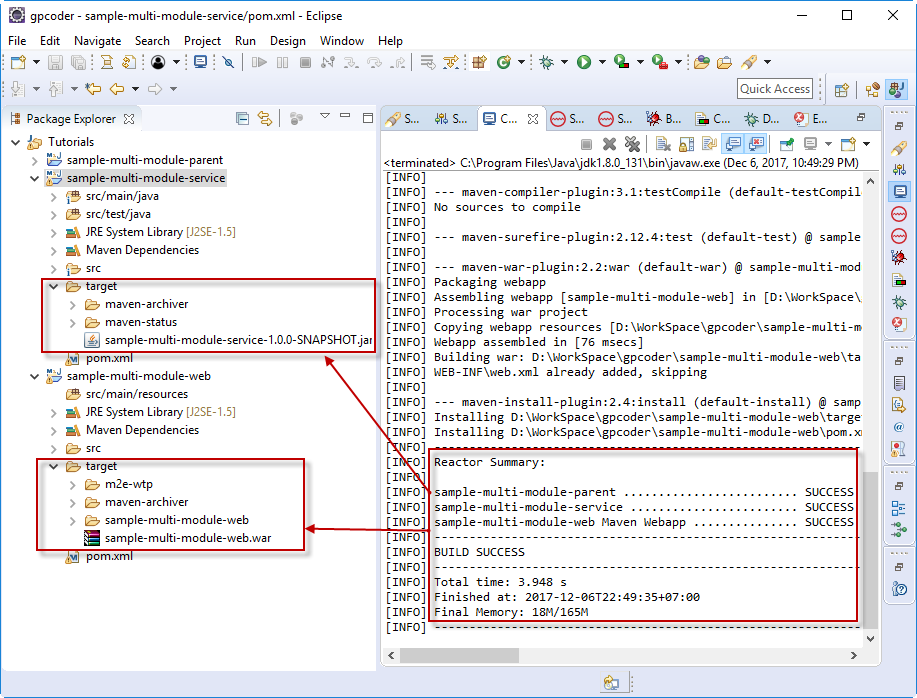The height and width of the screenshot is (698, 917).
Task: Open the Project menu
Action: (x=202, y=41)
